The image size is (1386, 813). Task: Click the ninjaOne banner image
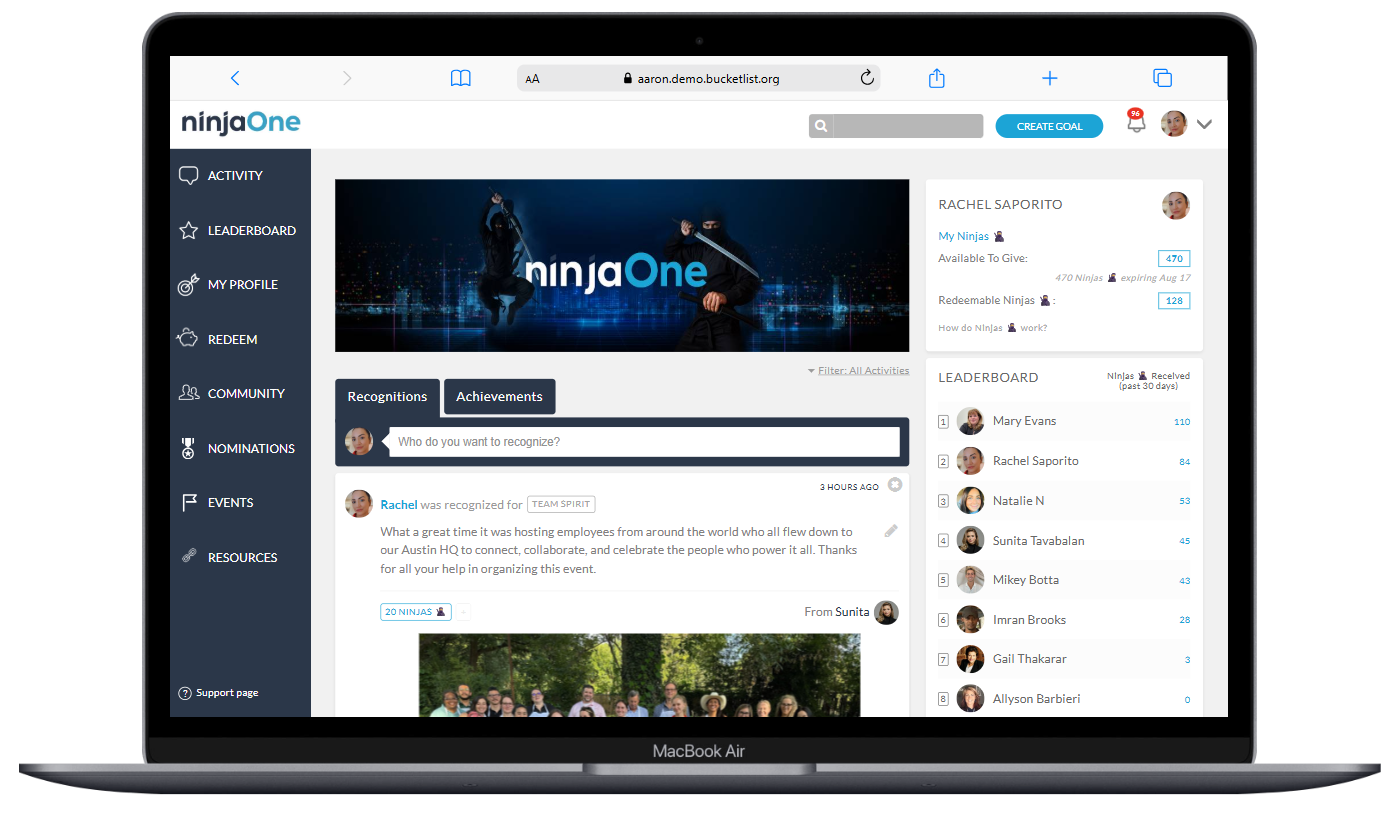coord(622,266)
